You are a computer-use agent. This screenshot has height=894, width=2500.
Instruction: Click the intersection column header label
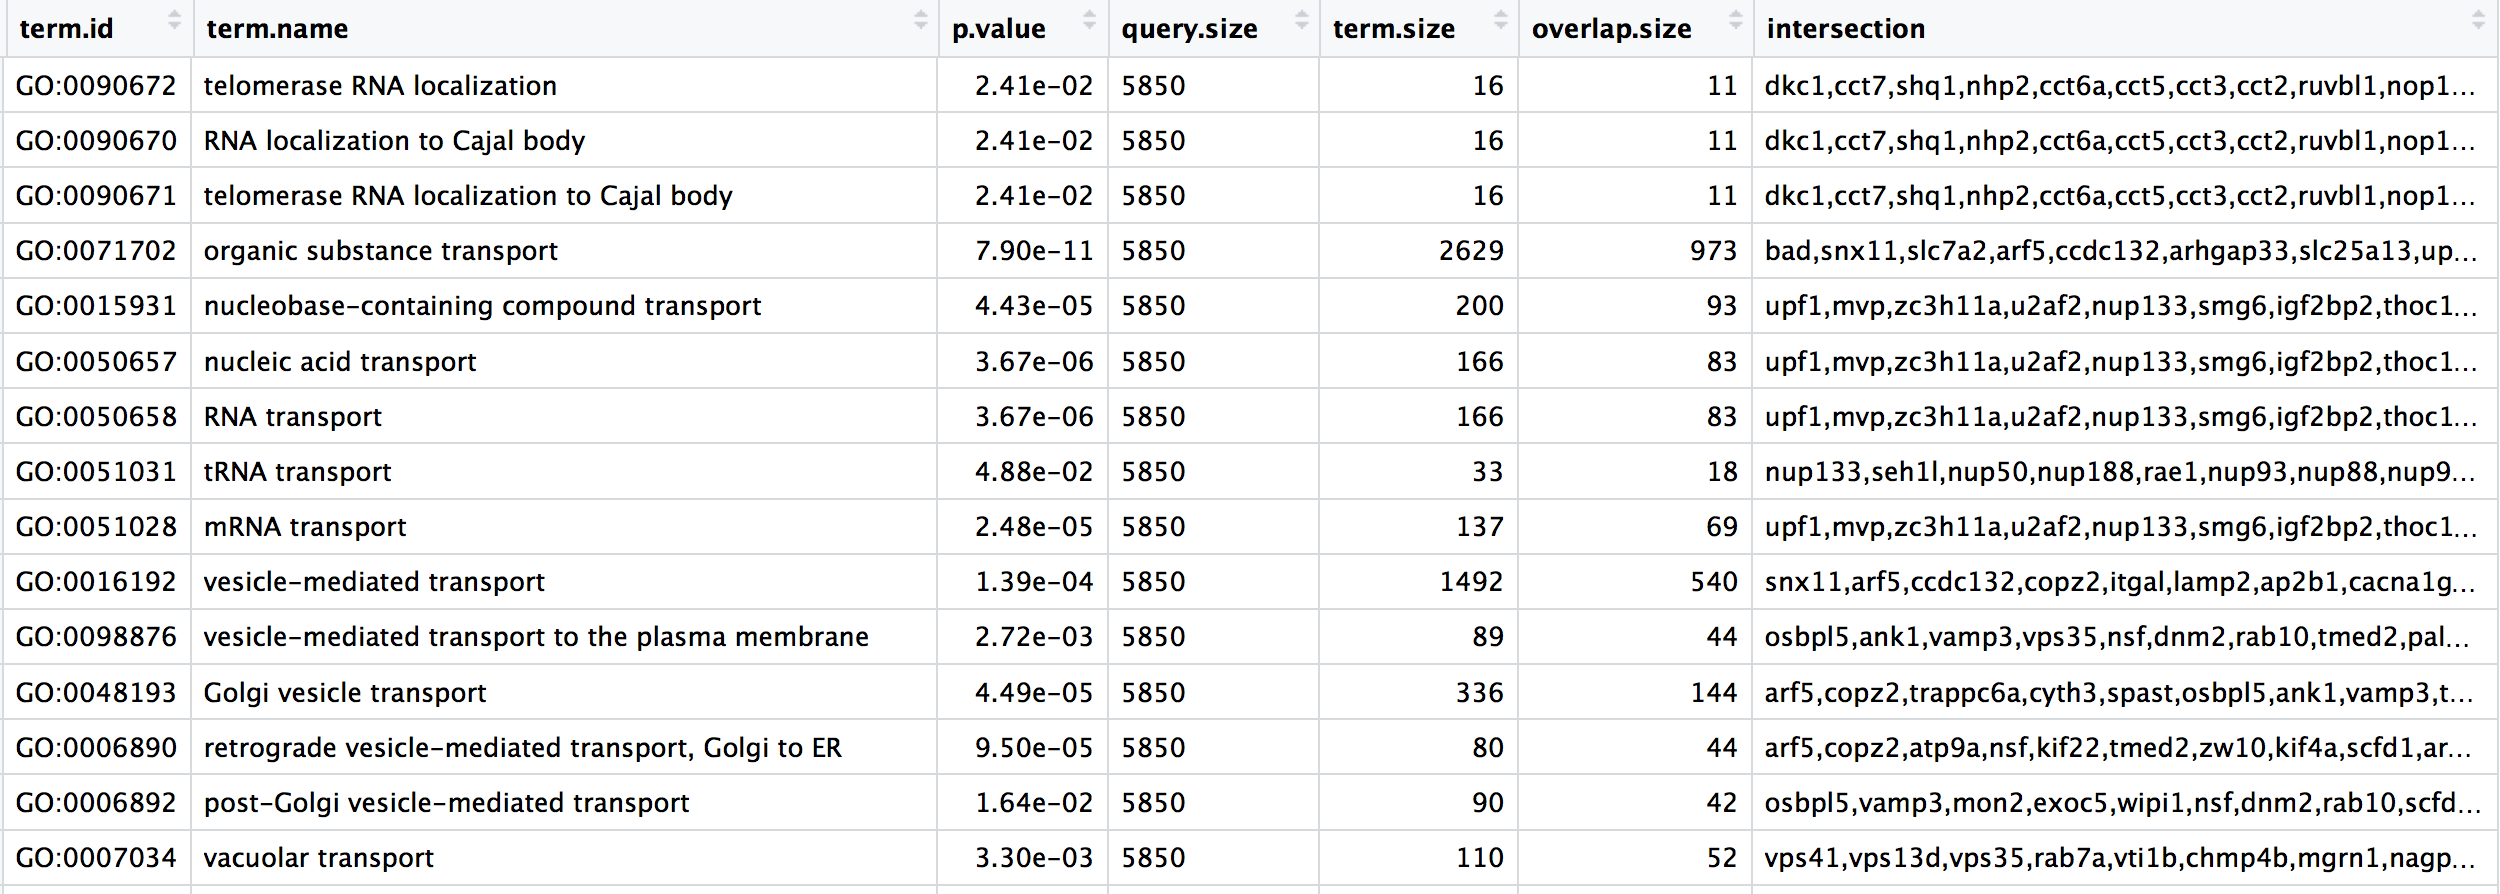1845,29
